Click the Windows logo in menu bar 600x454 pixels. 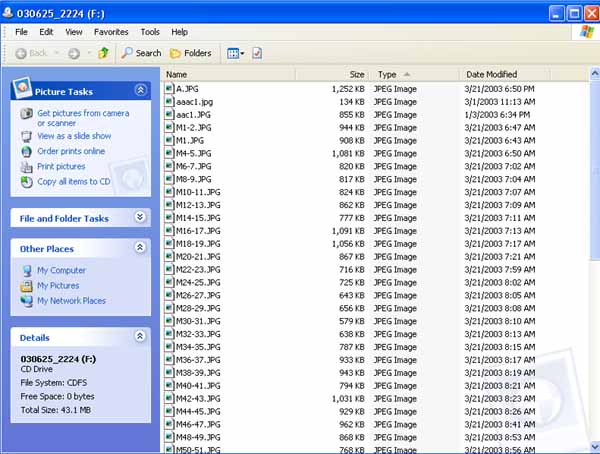click(587, 32)
